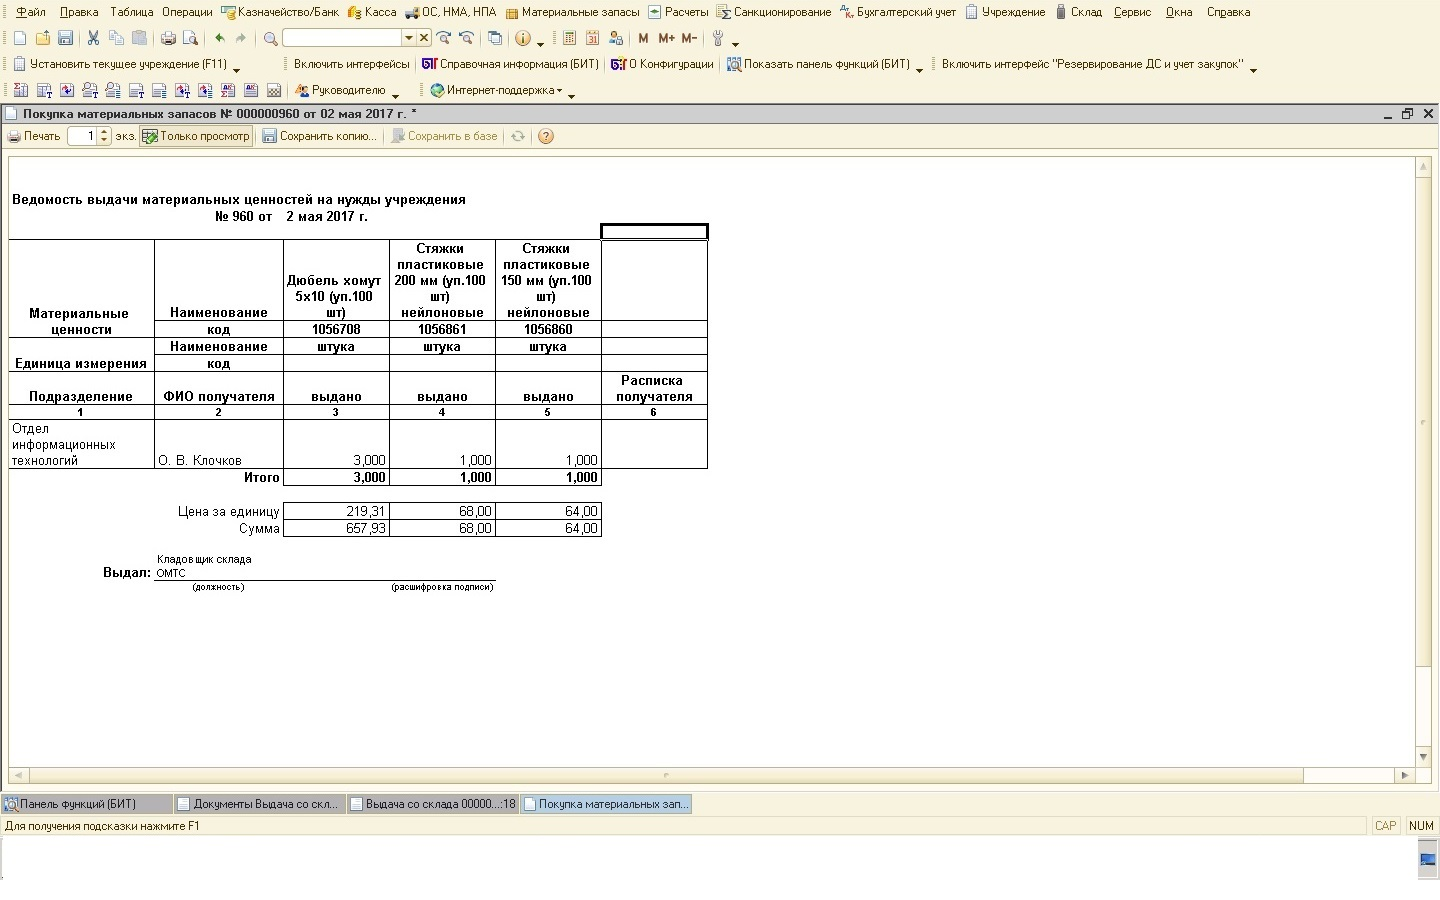Clear the search field with the X button
Viewport: 1440px width, 900px height.
[x=424, y=38]
